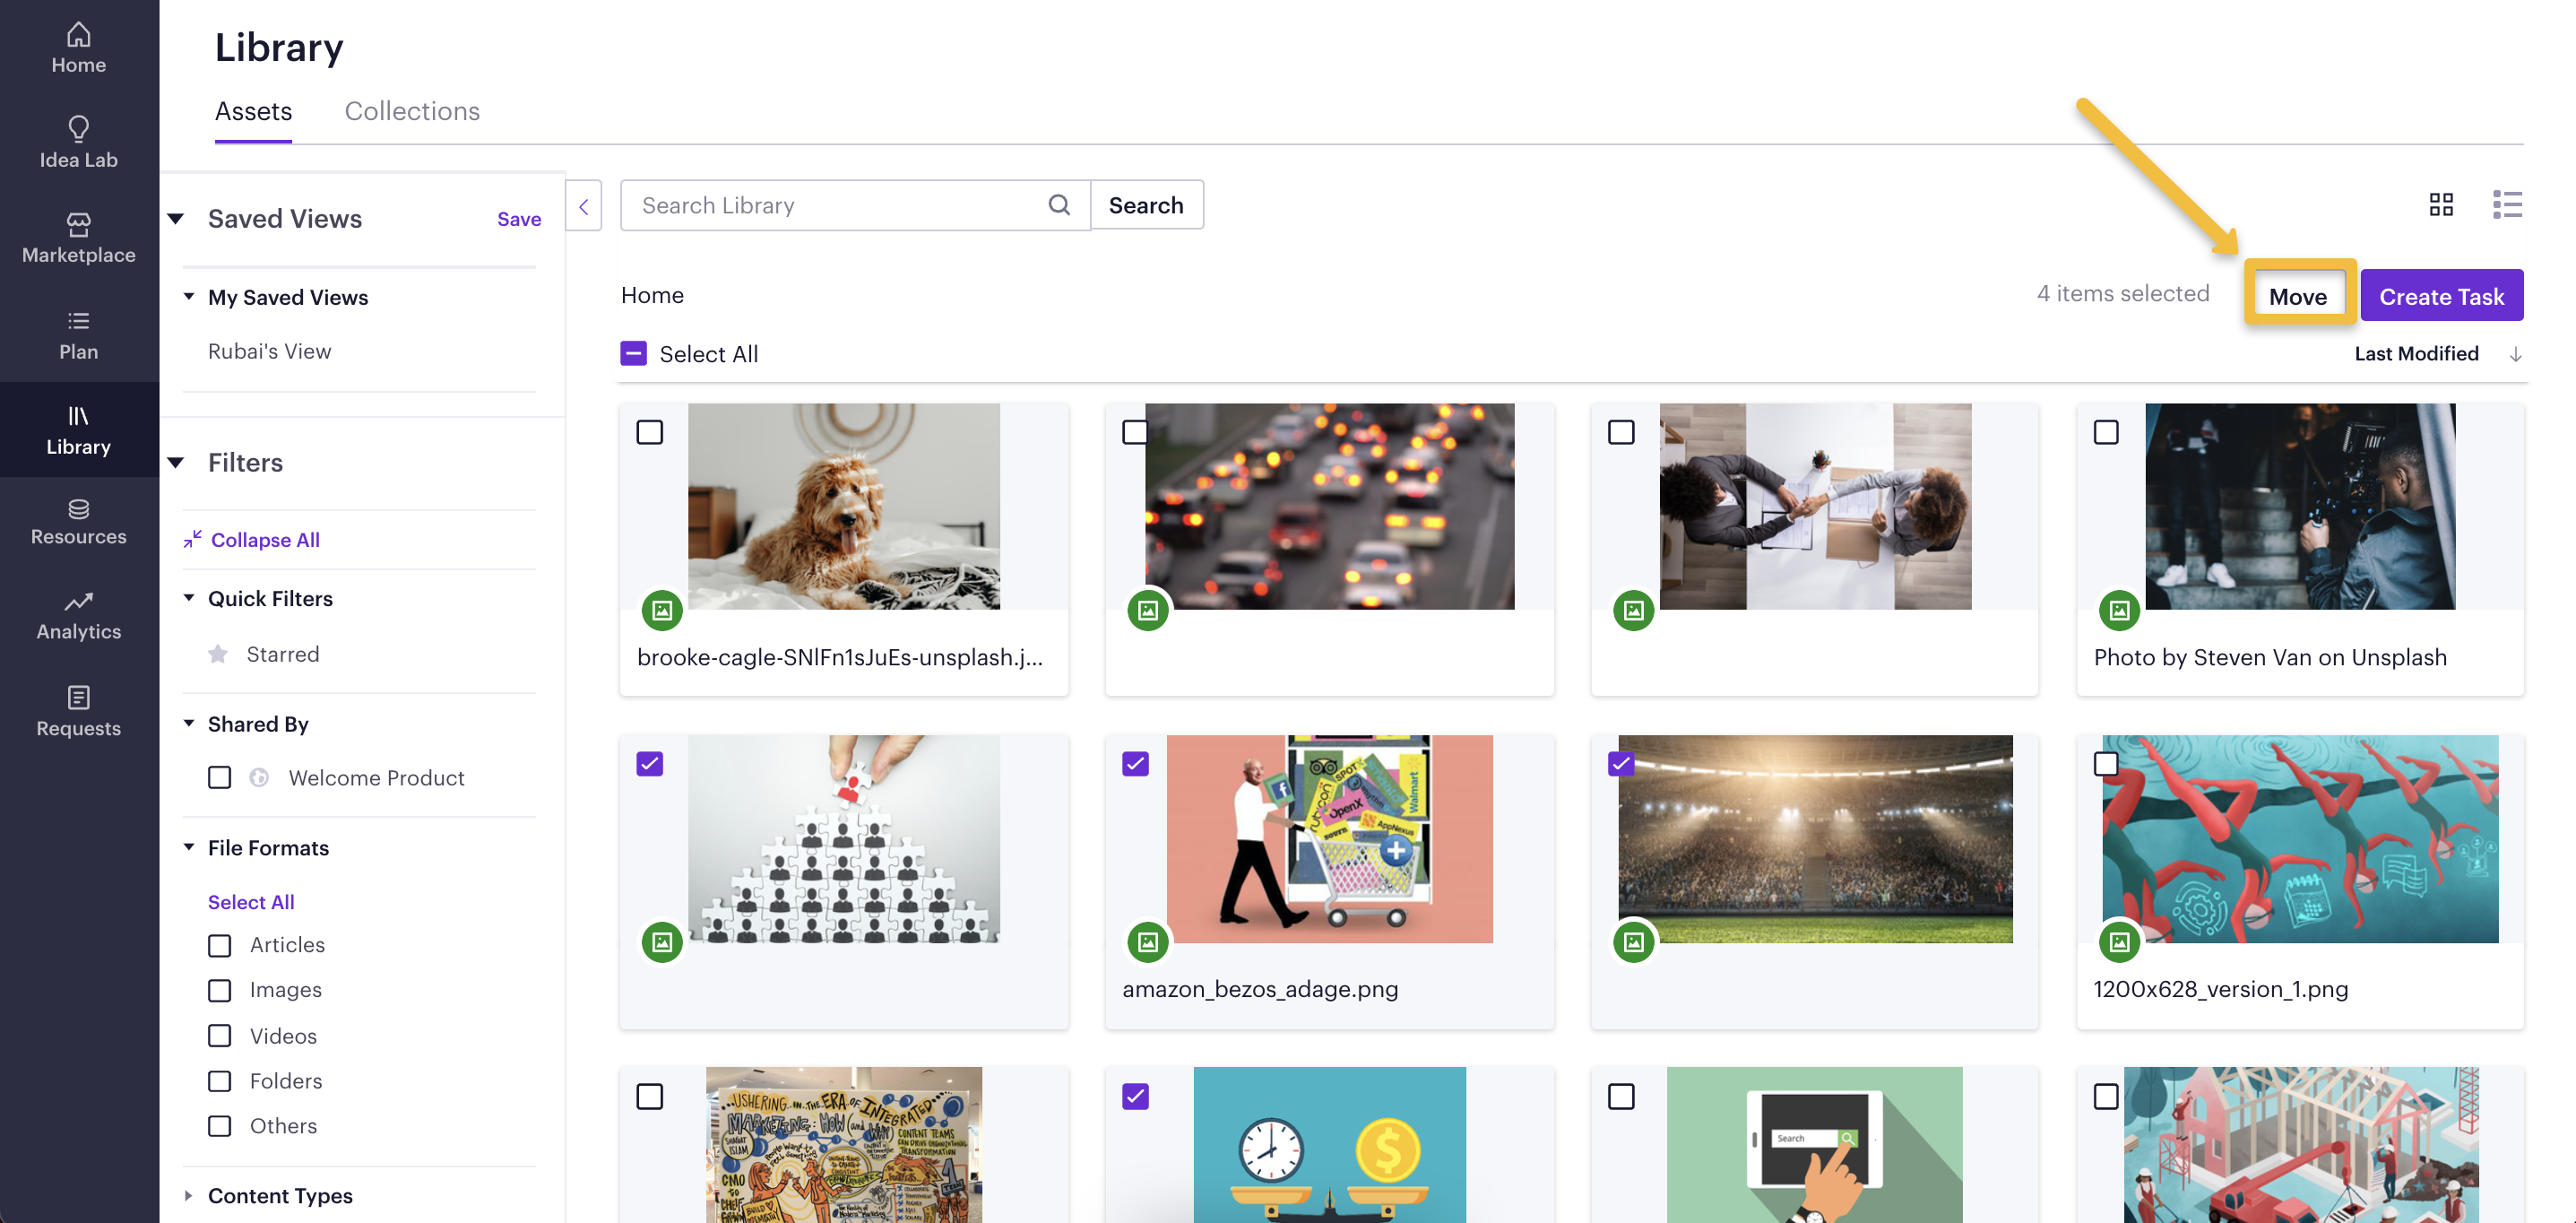Screen dimensions: 2576x1223
Task: Open the Plan section
Action: click(x=78, y=335)
